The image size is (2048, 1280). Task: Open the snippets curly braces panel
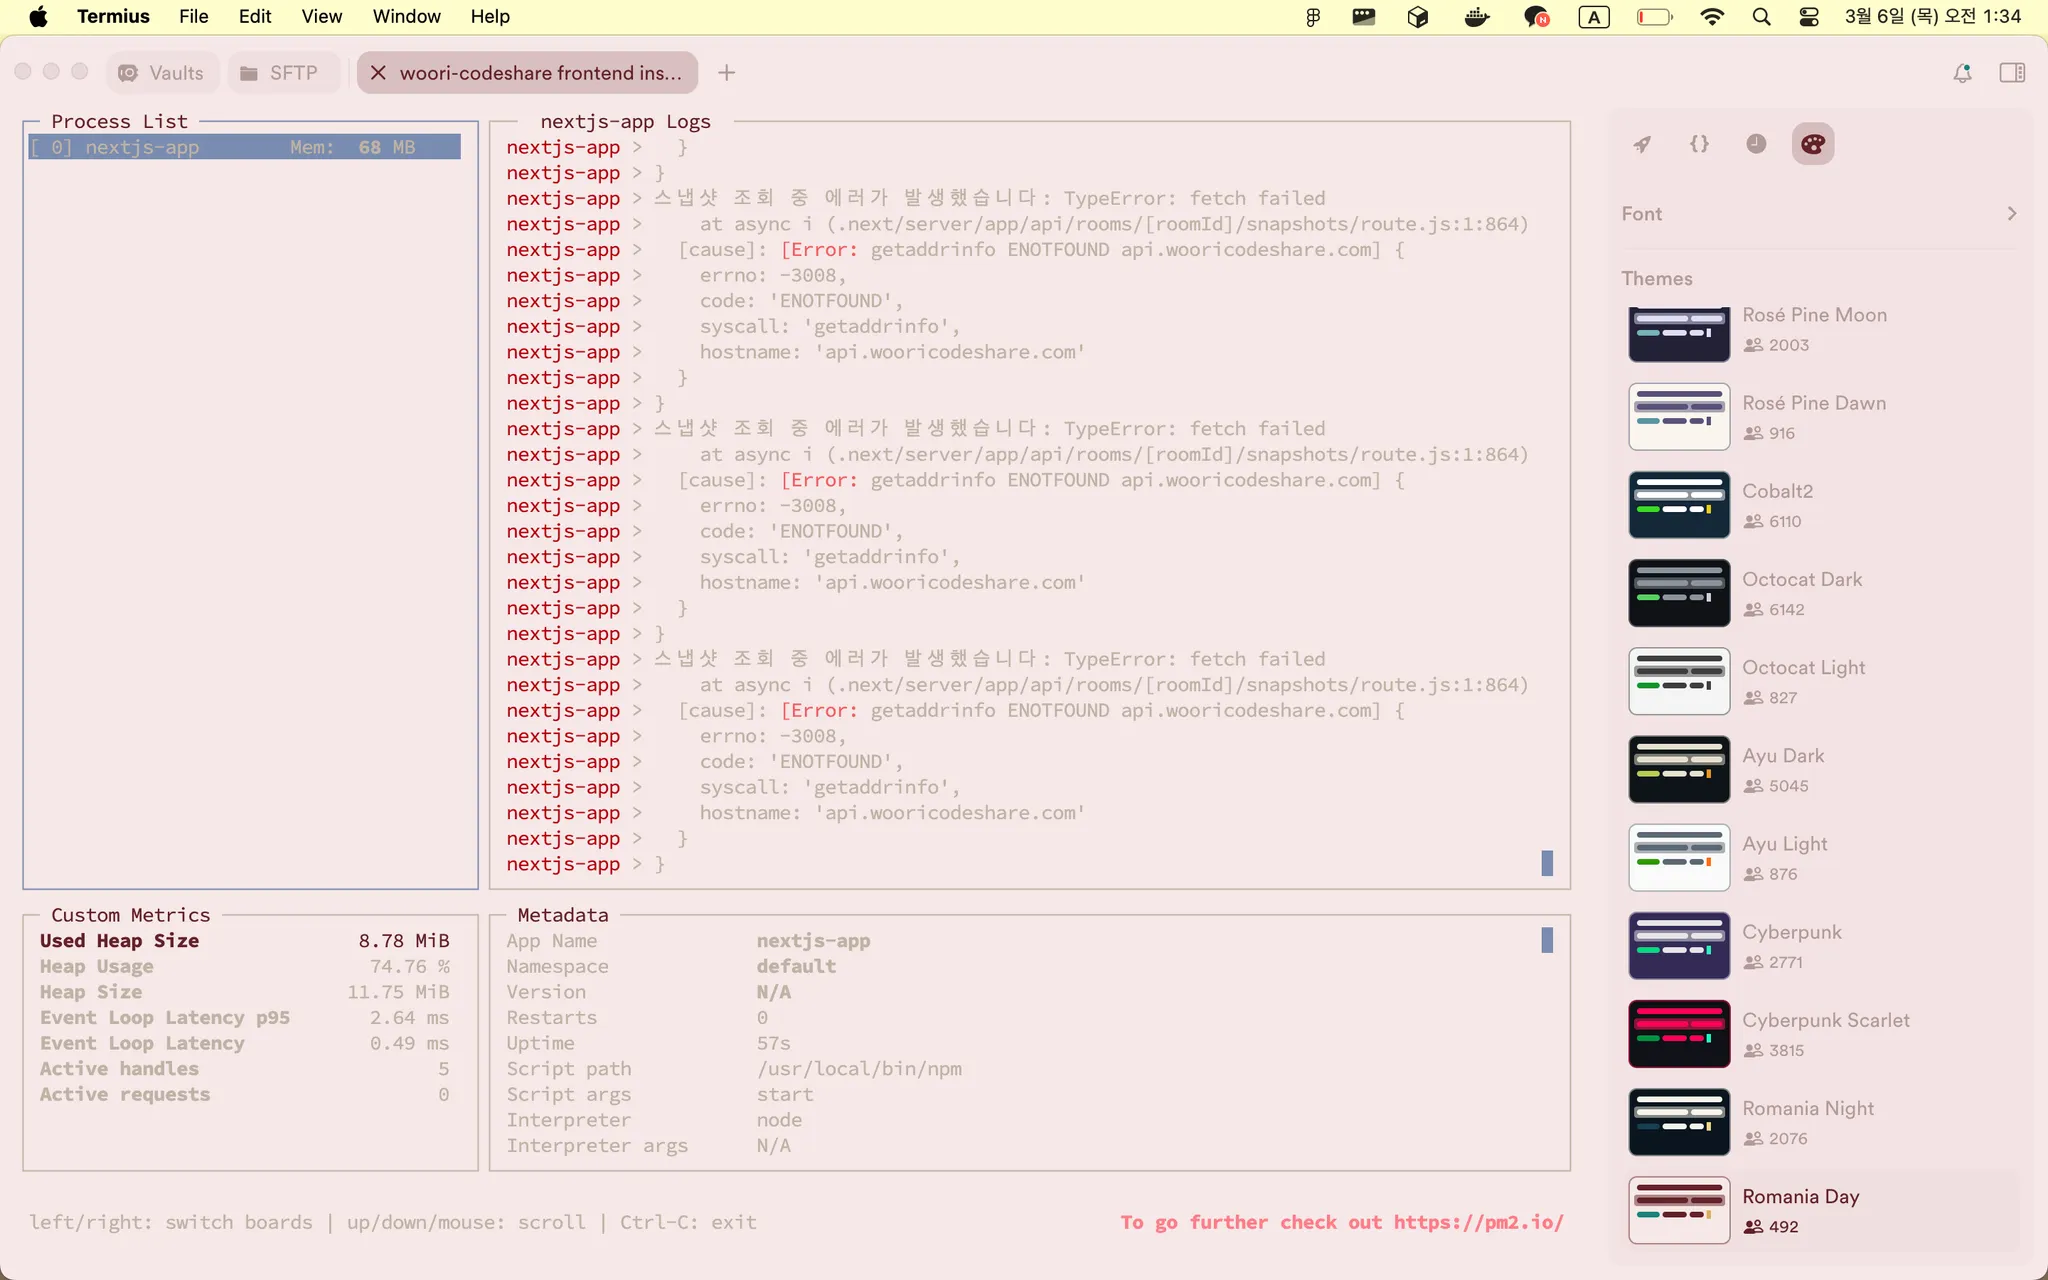[x=1699, y=144]
